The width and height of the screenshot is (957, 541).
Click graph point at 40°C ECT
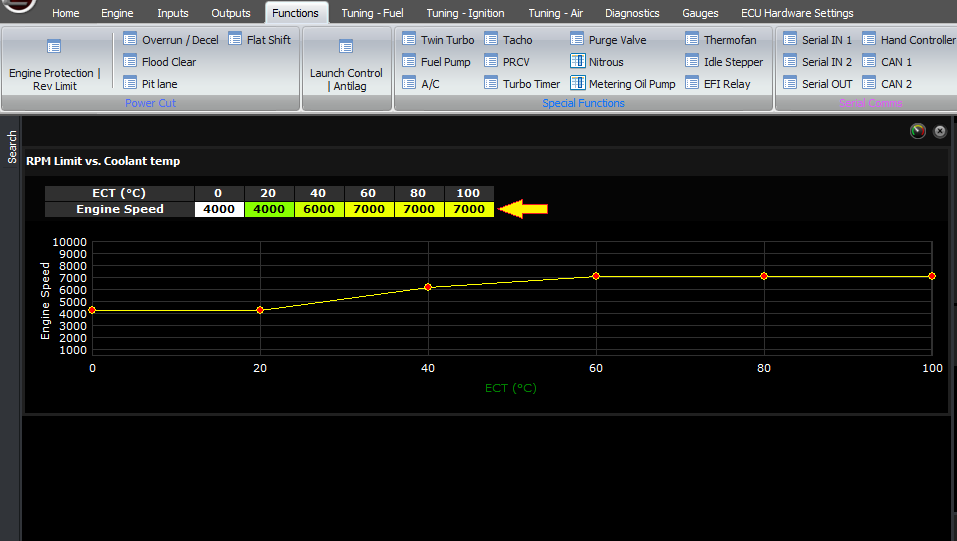click(428, 287)
